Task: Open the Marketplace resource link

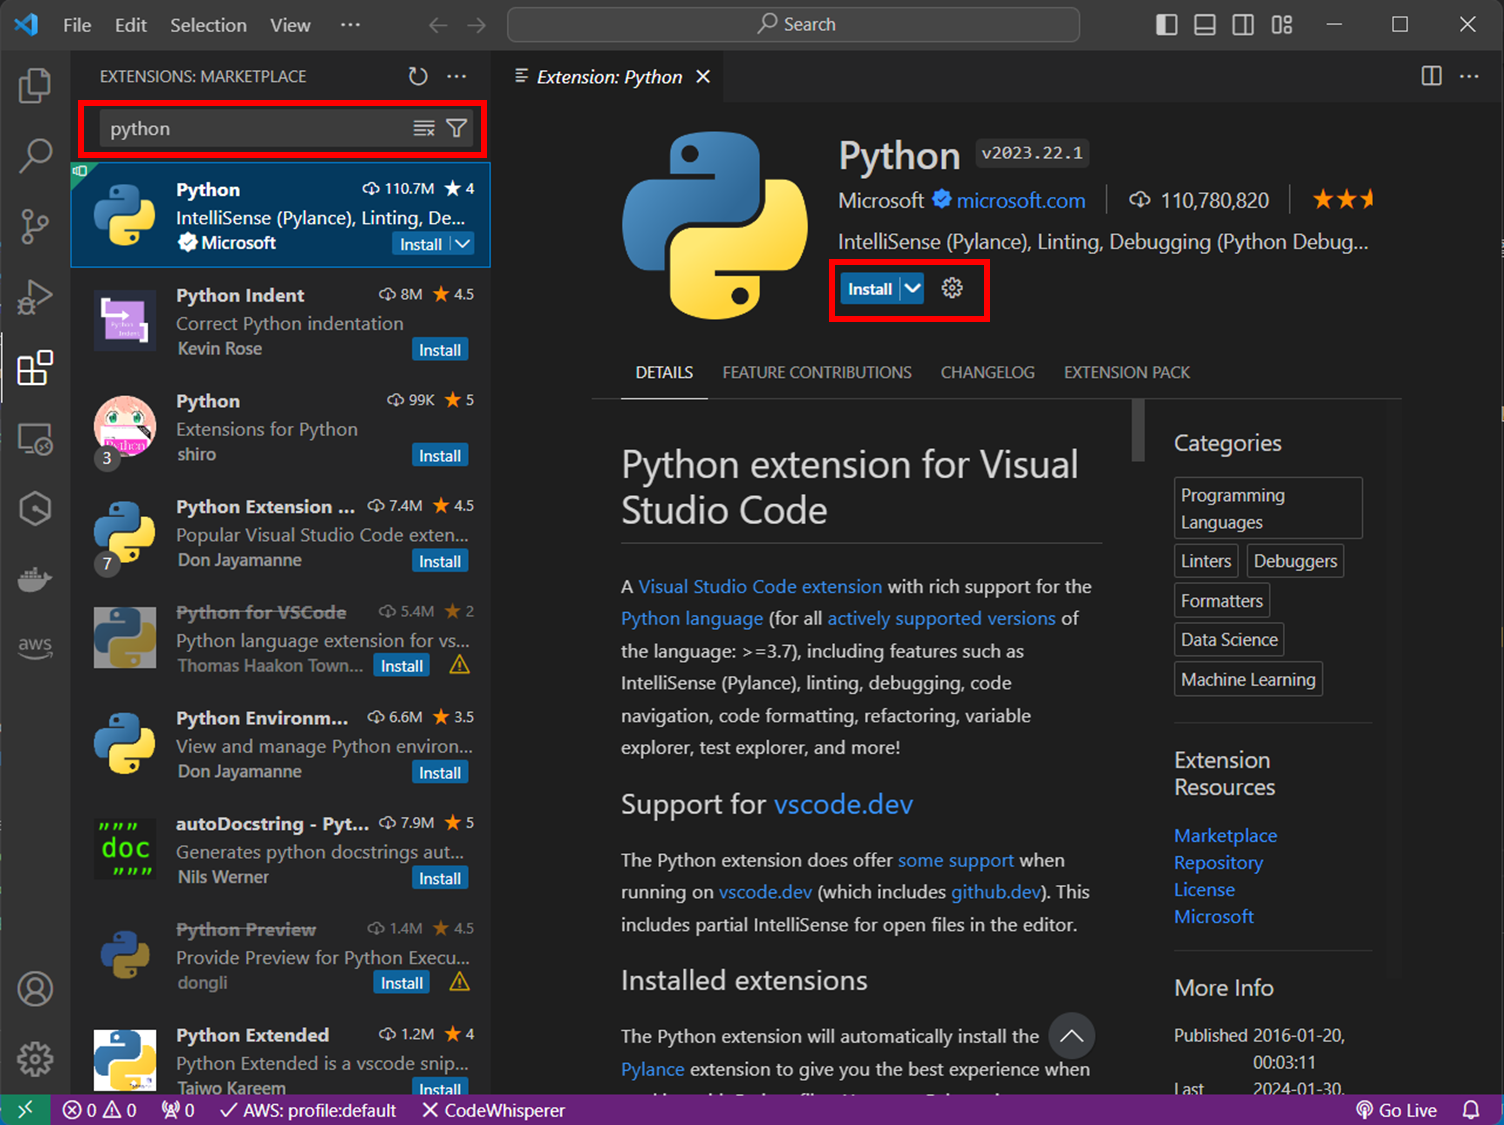Action: point(1225,835)
